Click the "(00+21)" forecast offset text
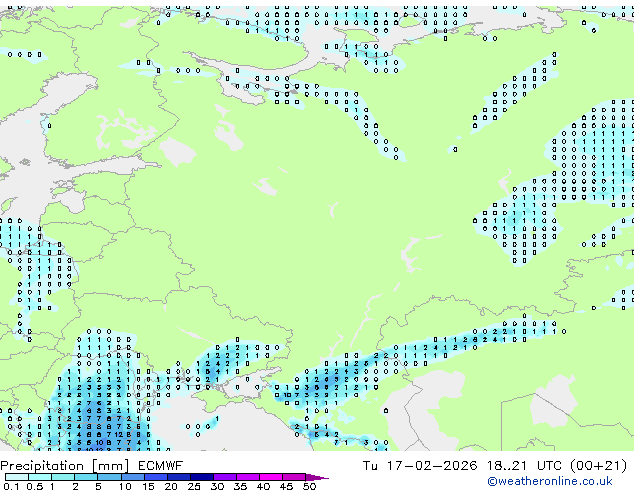The image size is (634, 490). (x=598, y=466)
